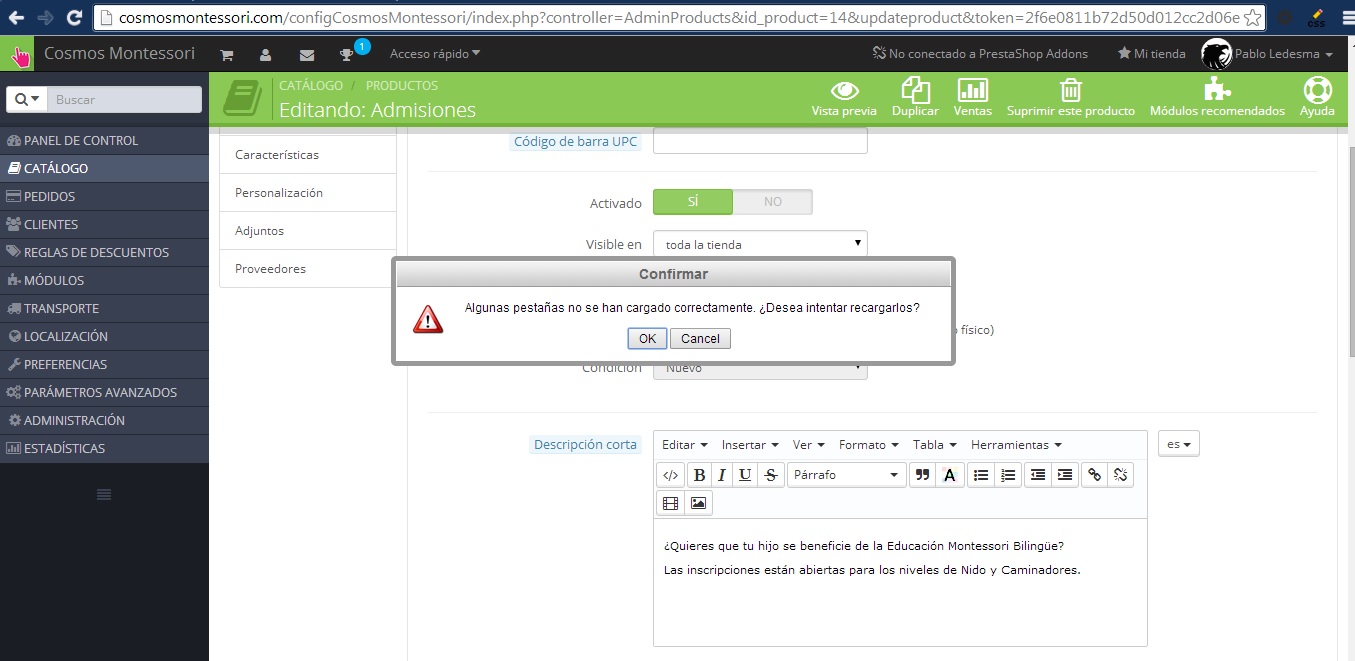Screen dimensions: 1355x661
Task: Open Administración in the sidebar
Action: (x=104, y=421)
